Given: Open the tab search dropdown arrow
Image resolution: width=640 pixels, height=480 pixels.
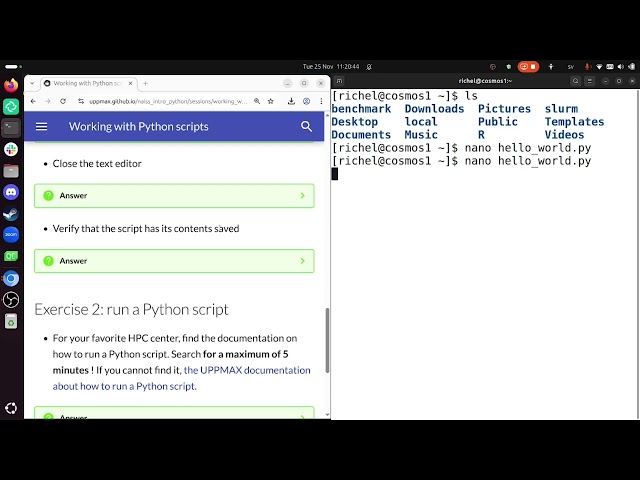Looking at the screenshot, I should coord(32,83).
